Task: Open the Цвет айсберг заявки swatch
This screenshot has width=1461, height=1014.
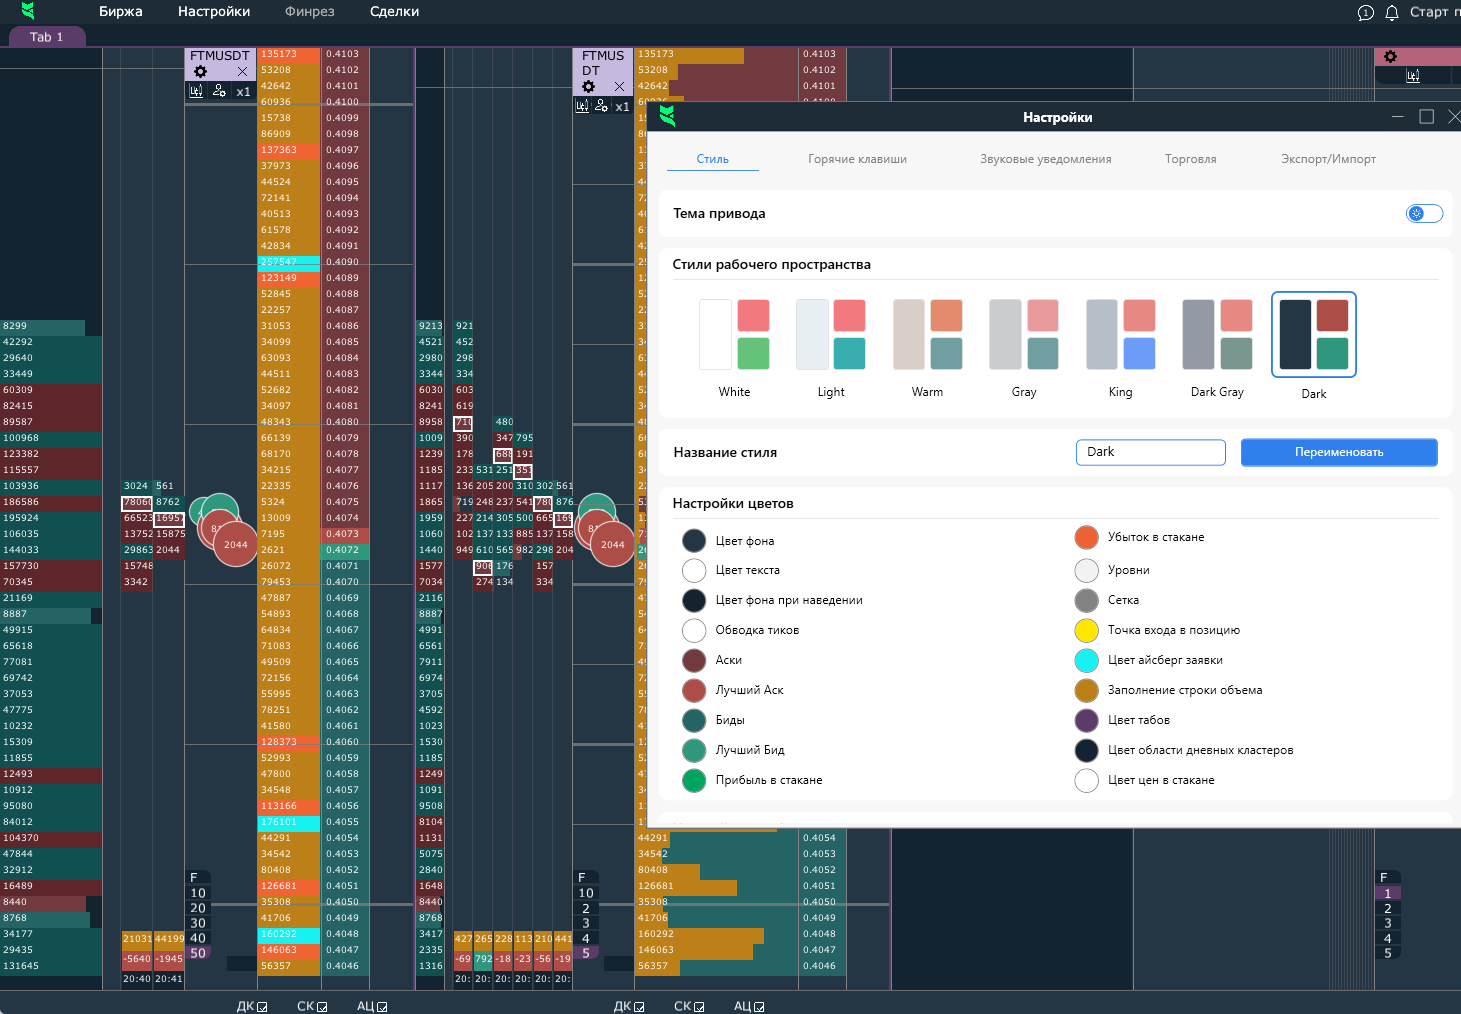Action: [1087, 660]
